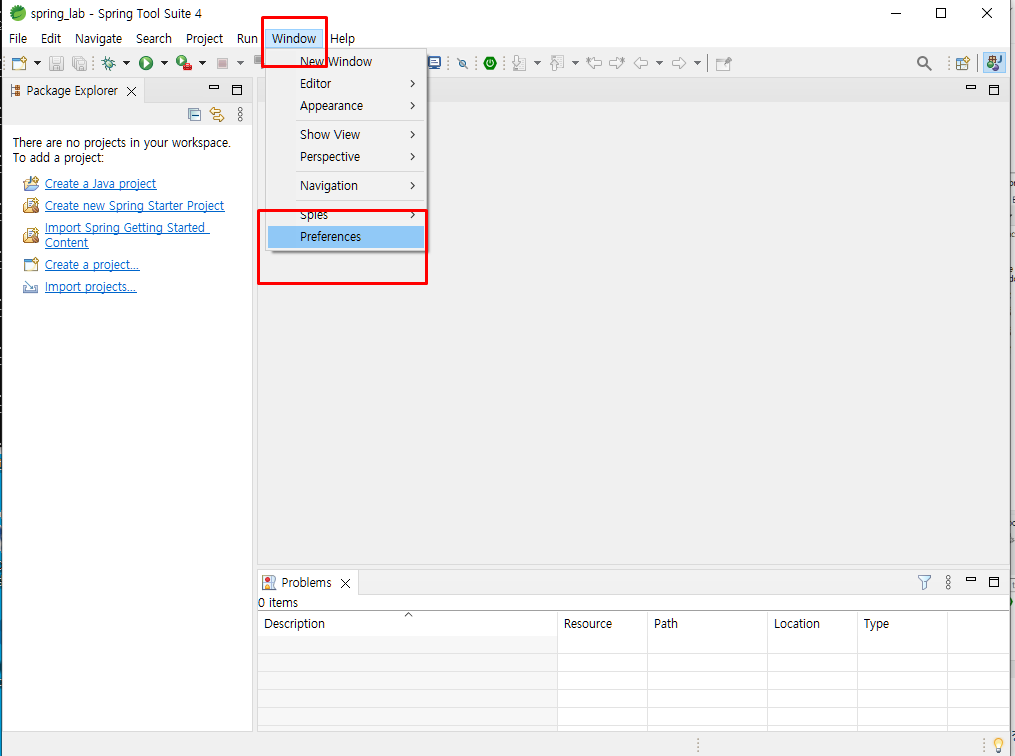This screenshot has height=756, width=1015.
Task: Open the Project menu
Action: [205, 38]
